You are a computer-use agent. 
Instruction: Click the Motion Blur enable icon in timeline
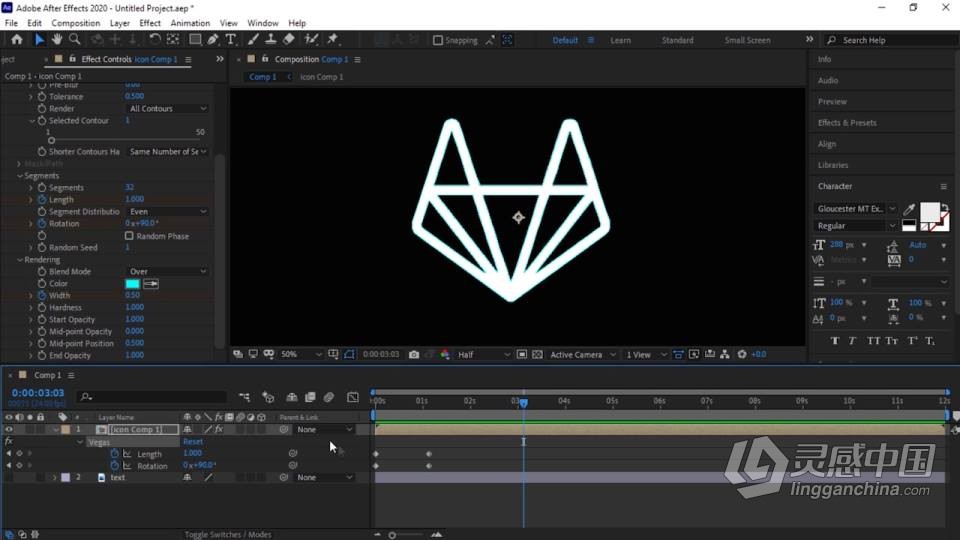[x=329, y=397]
